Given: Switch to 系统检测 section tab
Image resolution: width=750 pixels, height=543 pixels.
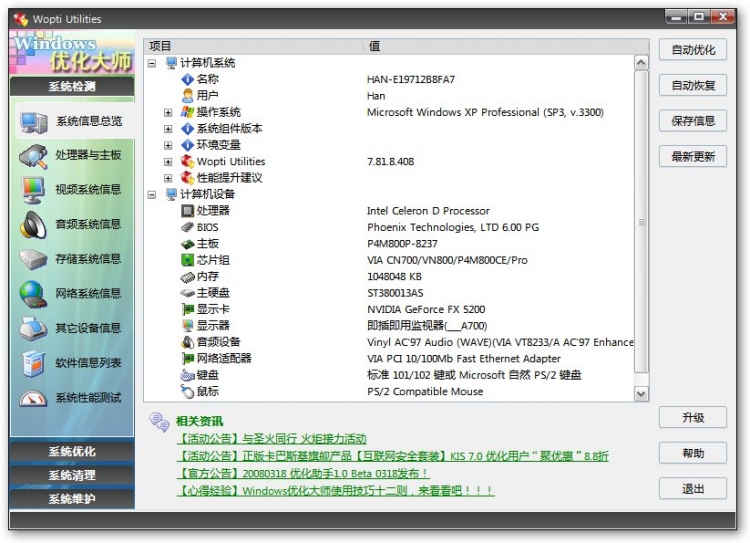Looking at the screenshot, I should pos(72,87).
